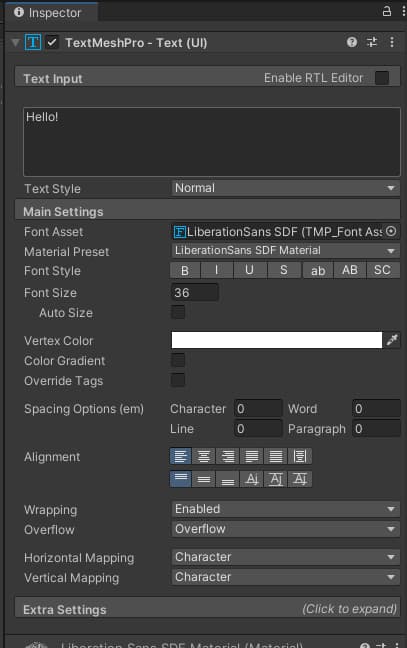Screen dimensions: 407x648
Task: Open TextMeshPro component help reference
Action: point(352,42)
